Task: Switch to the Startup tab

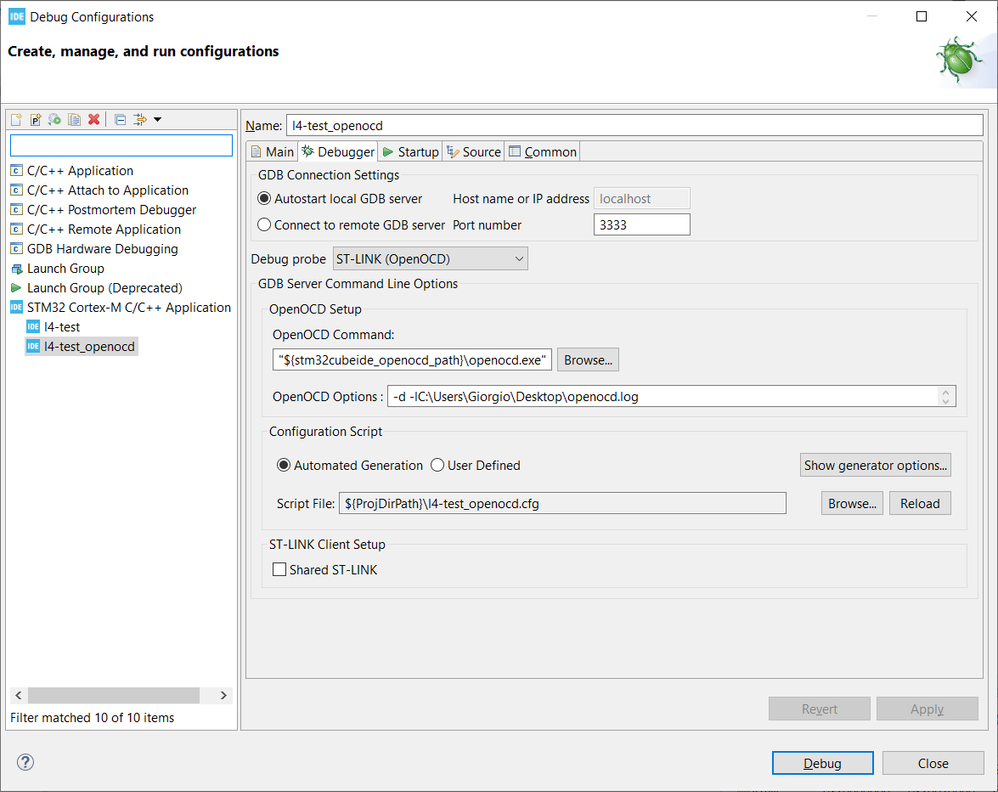Action: [x=411, y=152]
